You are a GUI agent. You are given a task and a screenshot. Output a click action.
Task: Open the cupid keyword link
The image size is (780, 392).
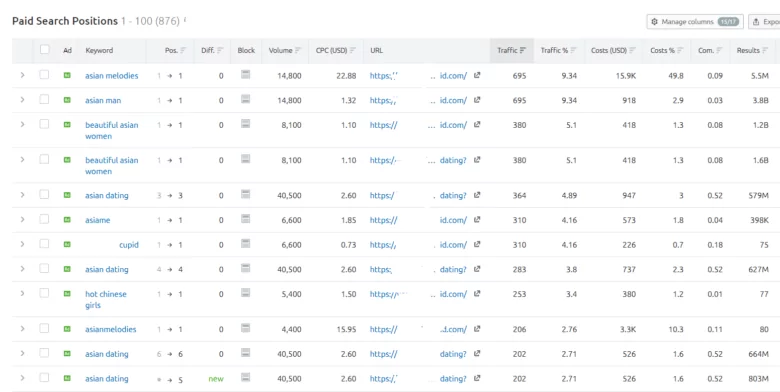pos(129,245)
